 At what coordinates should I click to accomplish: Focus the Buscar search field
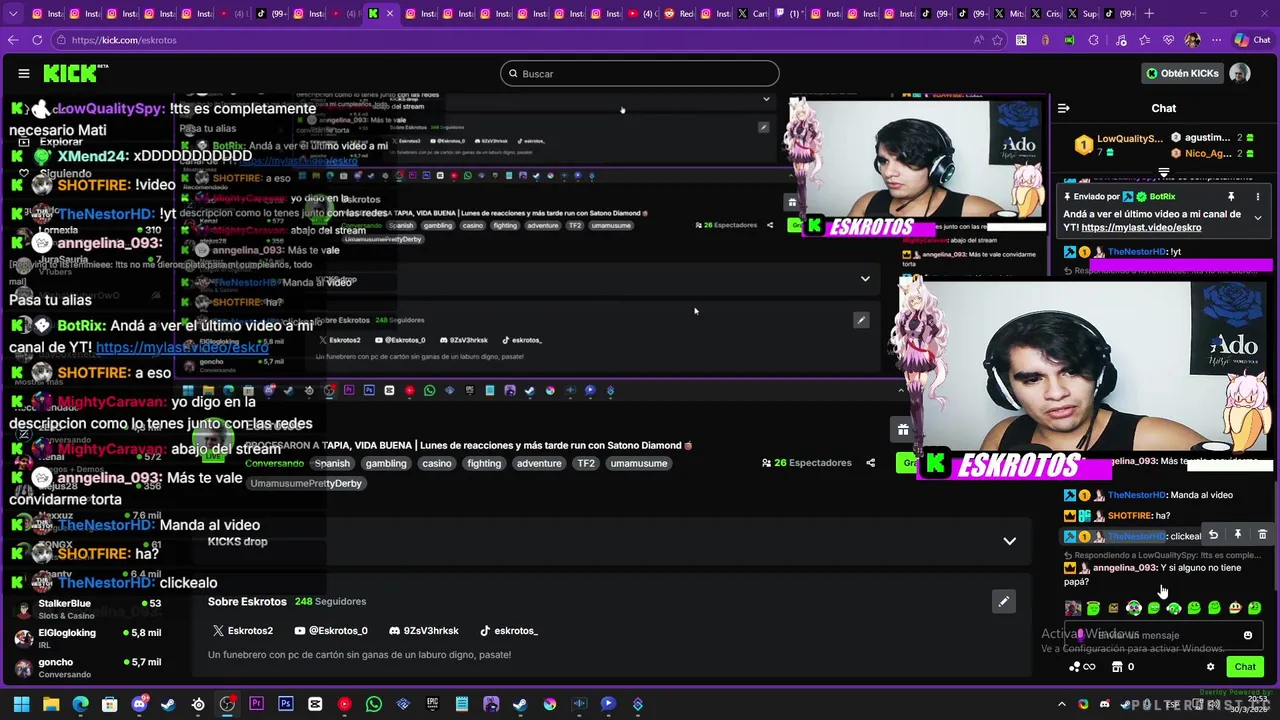(x=640, y=73)
